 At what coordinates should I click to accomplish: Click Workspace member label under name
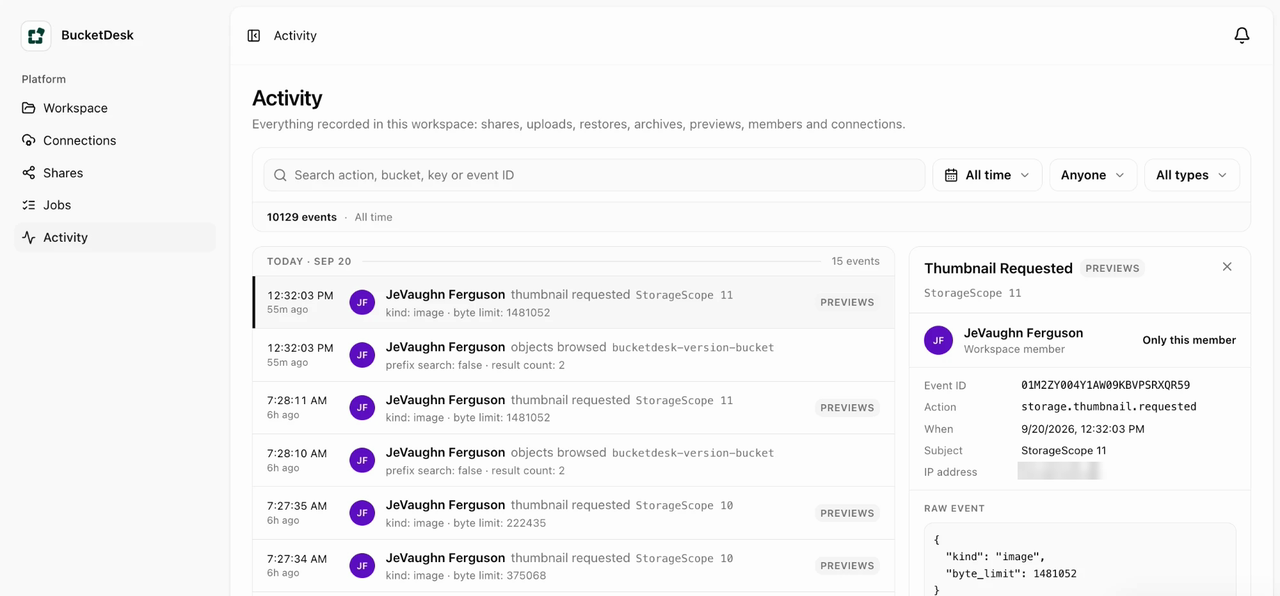tap(1014, 350)
